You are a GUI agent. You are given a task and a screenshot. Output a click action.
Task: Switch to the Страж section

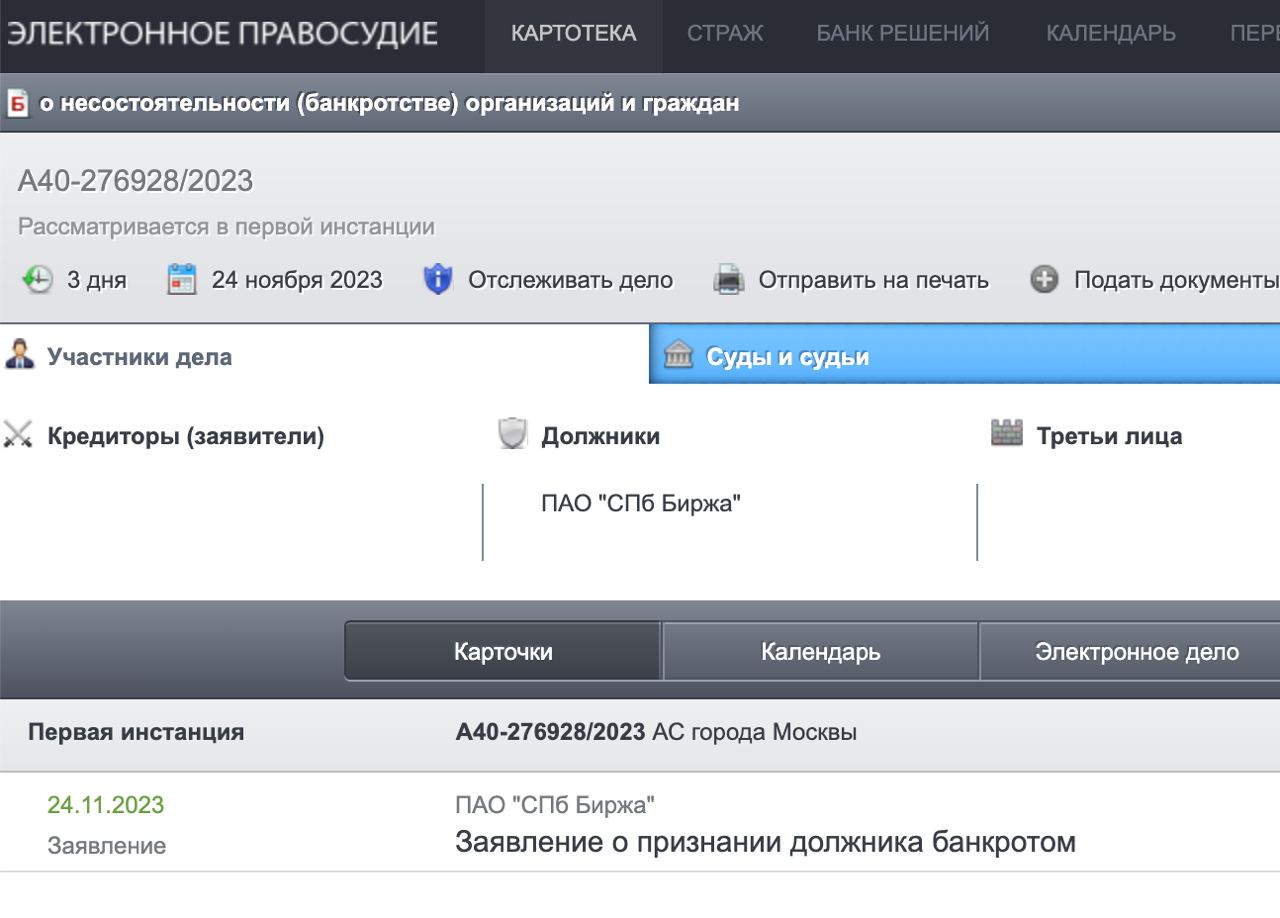tap(725, 34)
